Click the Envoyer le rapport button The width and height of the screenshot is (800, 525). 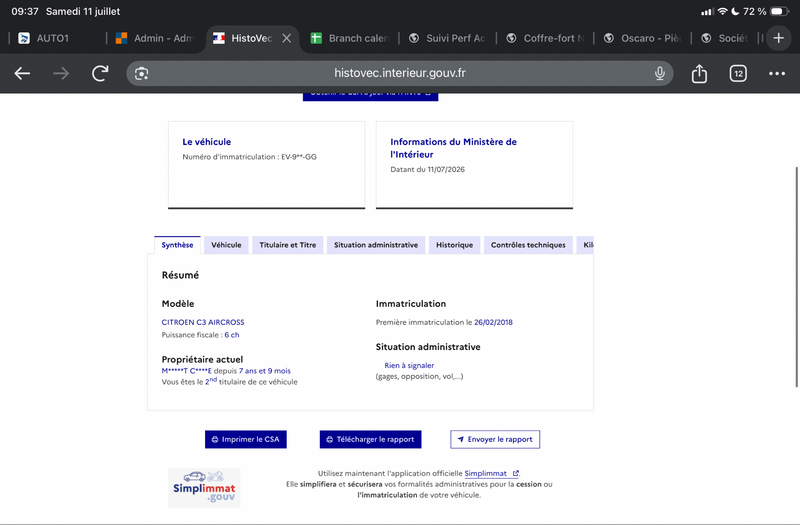click(495, 439)
